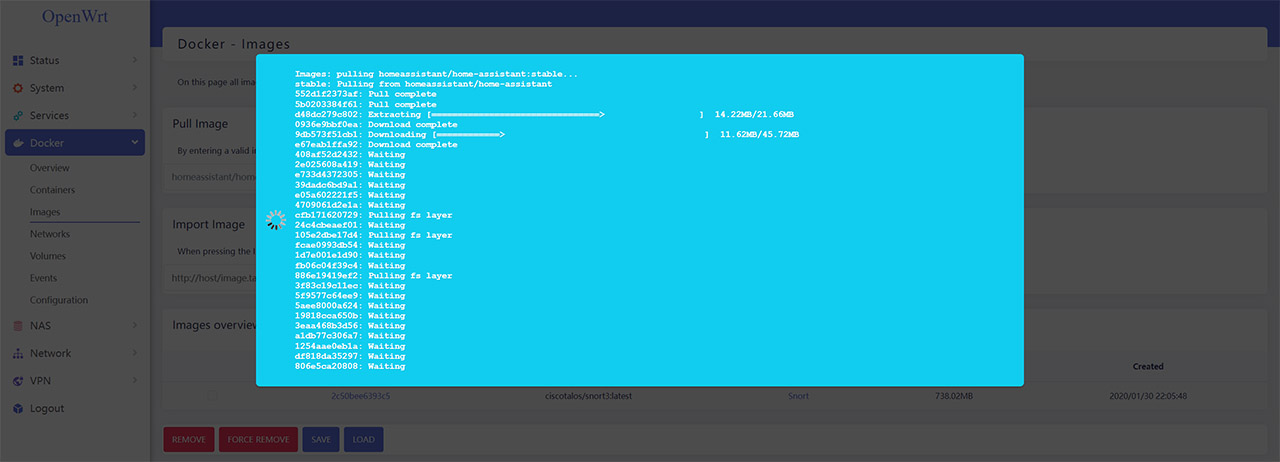Click log line '5b0203384f61: Pull complete'
Image resolution: width=1280 pixels, height=462 pixels.
click(365, 104)
